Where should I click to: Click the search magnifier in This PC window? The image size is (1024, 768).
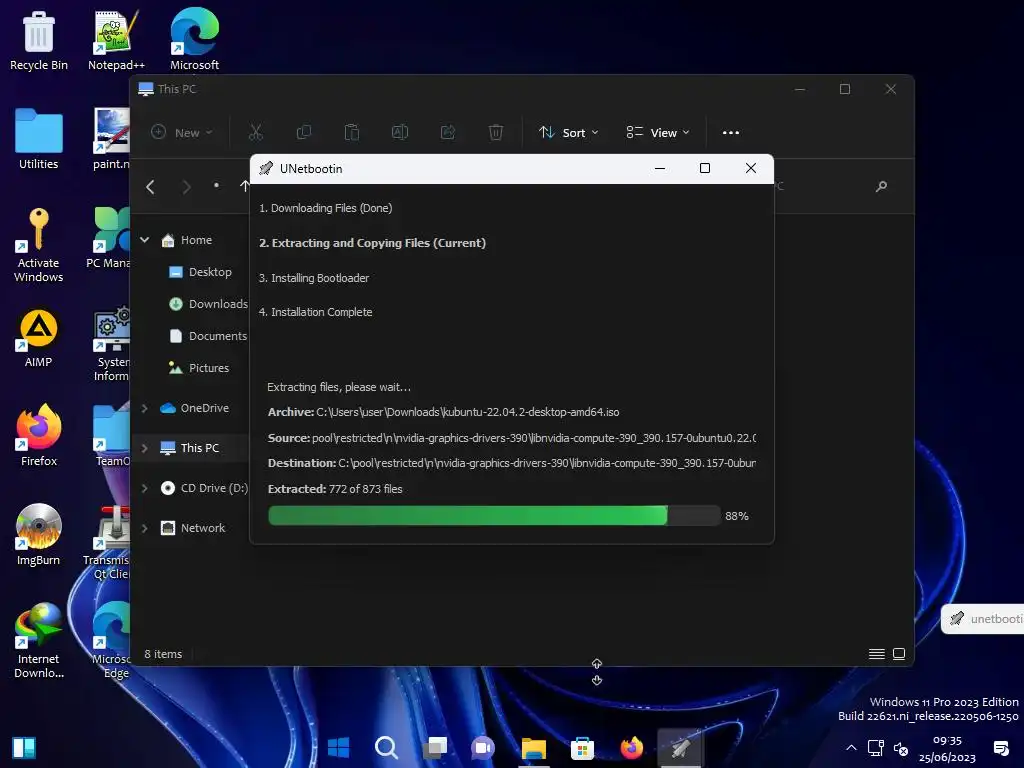881,187
